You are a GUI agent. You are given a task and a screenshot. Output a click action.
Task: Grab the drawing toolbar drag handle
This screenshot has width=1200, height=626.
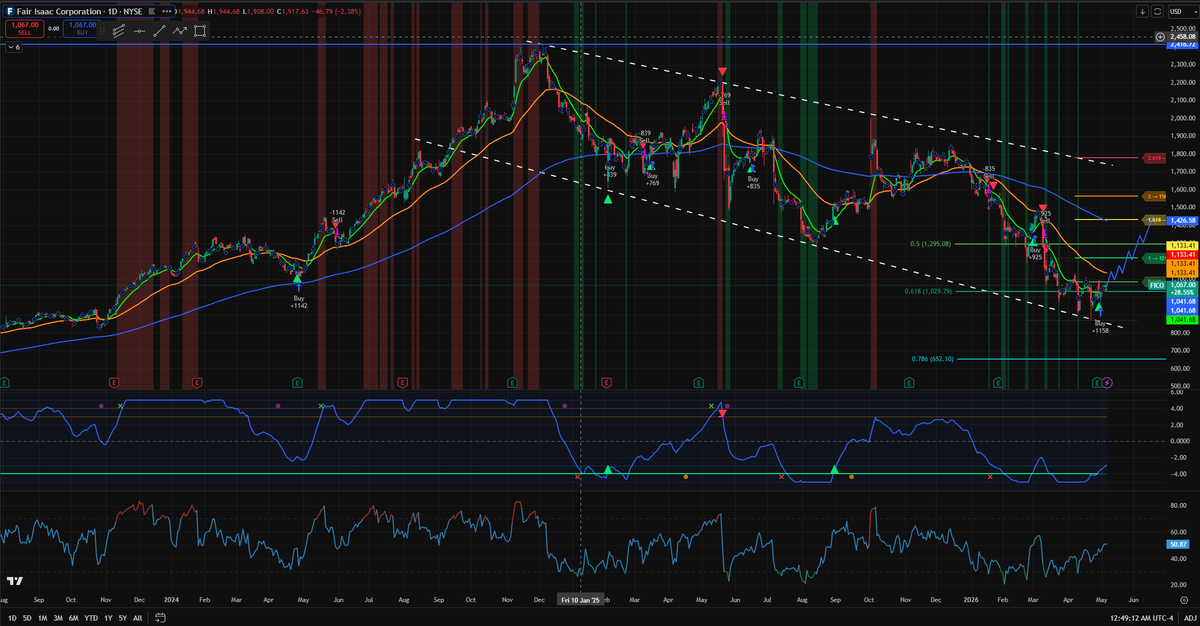pyautogui.click(x=102, y=31)
